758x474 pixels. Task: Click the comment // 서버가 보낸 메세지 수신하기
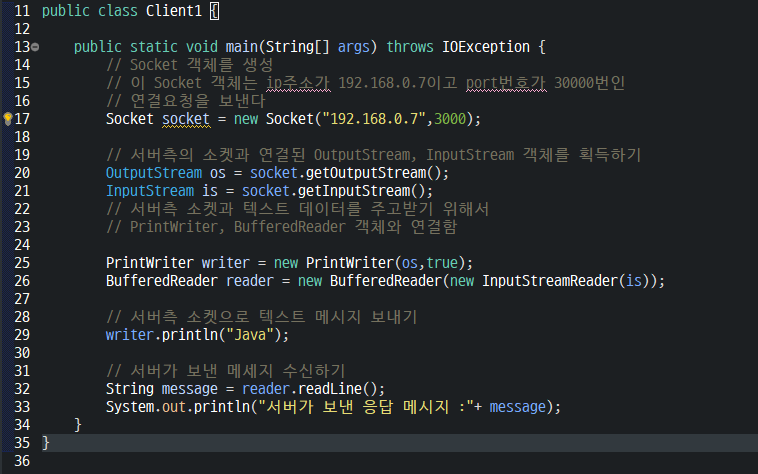pyautogui.click(x=226, y=371)
